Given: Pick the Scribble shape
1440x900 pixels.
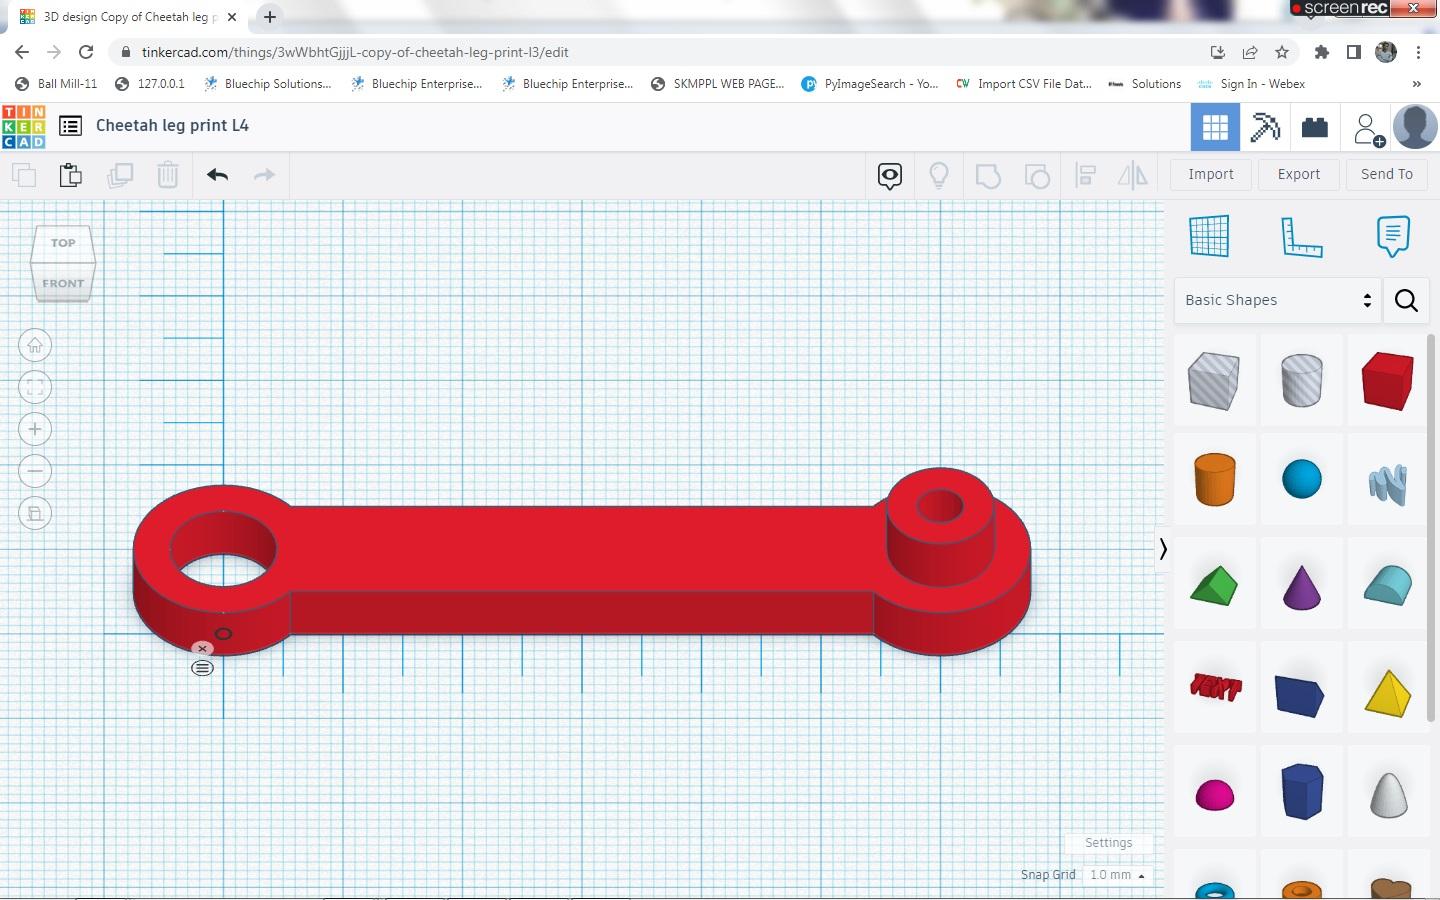Looking at the screenshot, I should coord(1388,484).
